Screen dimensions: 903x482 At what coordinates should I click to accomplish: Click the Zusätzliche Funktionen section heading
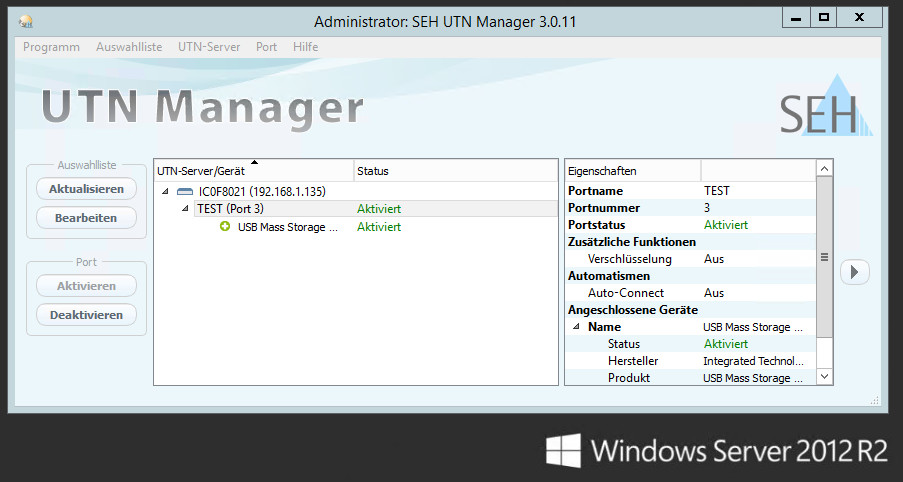(632, 242)
